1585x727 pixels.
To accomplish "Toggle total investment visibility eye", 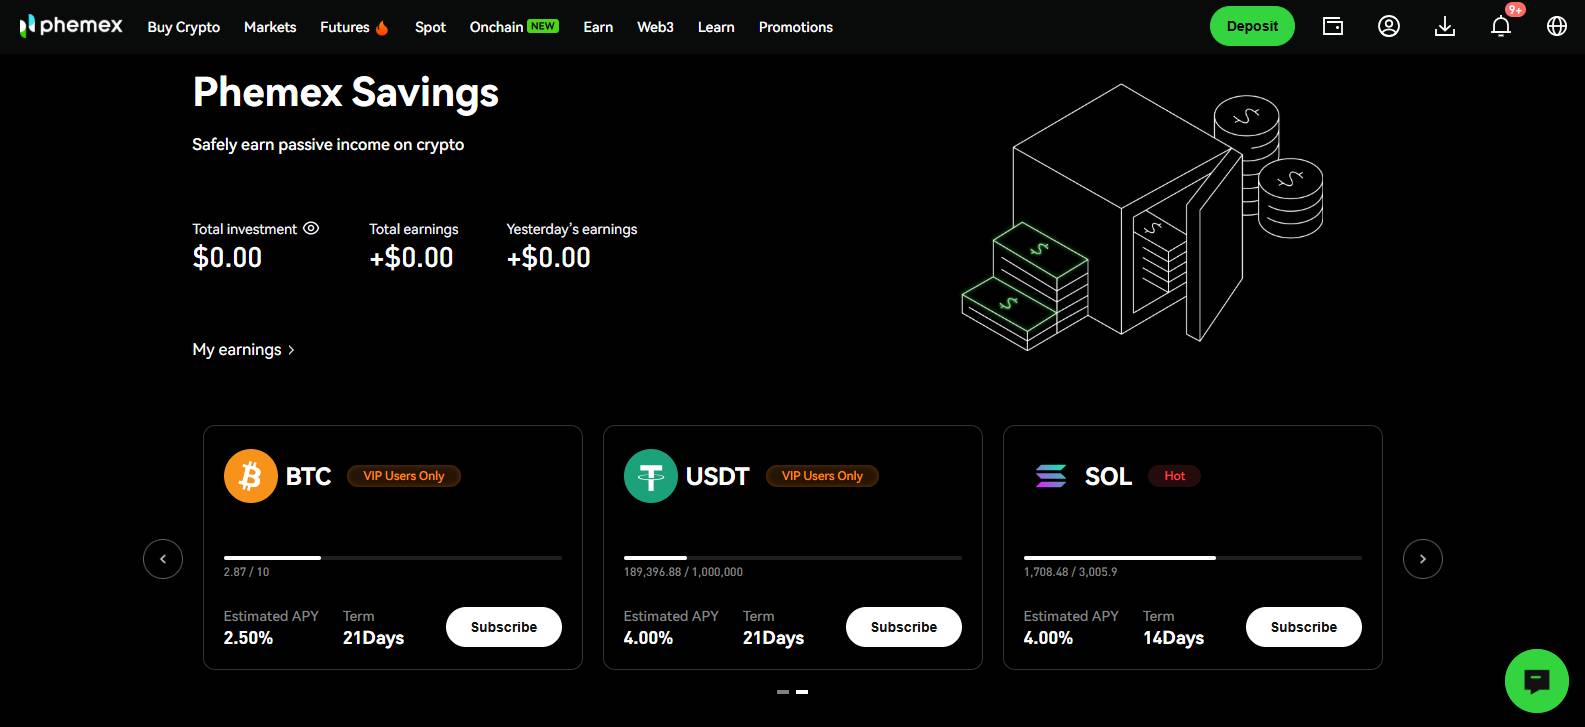I will coord(311,228).
